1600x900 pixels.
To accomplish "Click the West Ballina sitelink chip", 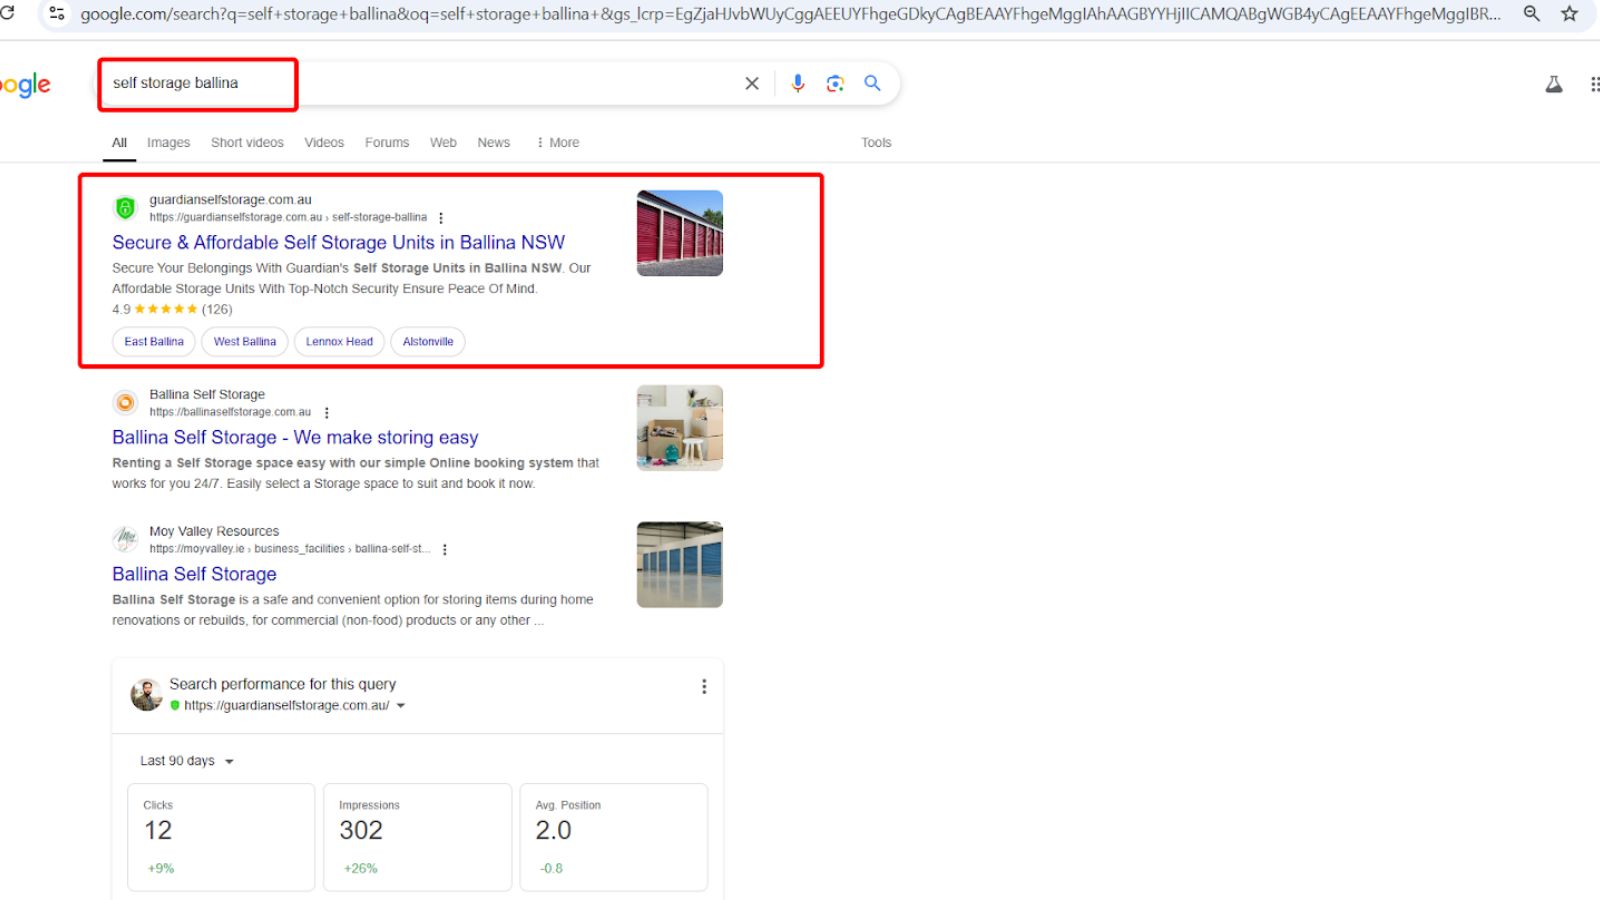I will tap(245, 342).
